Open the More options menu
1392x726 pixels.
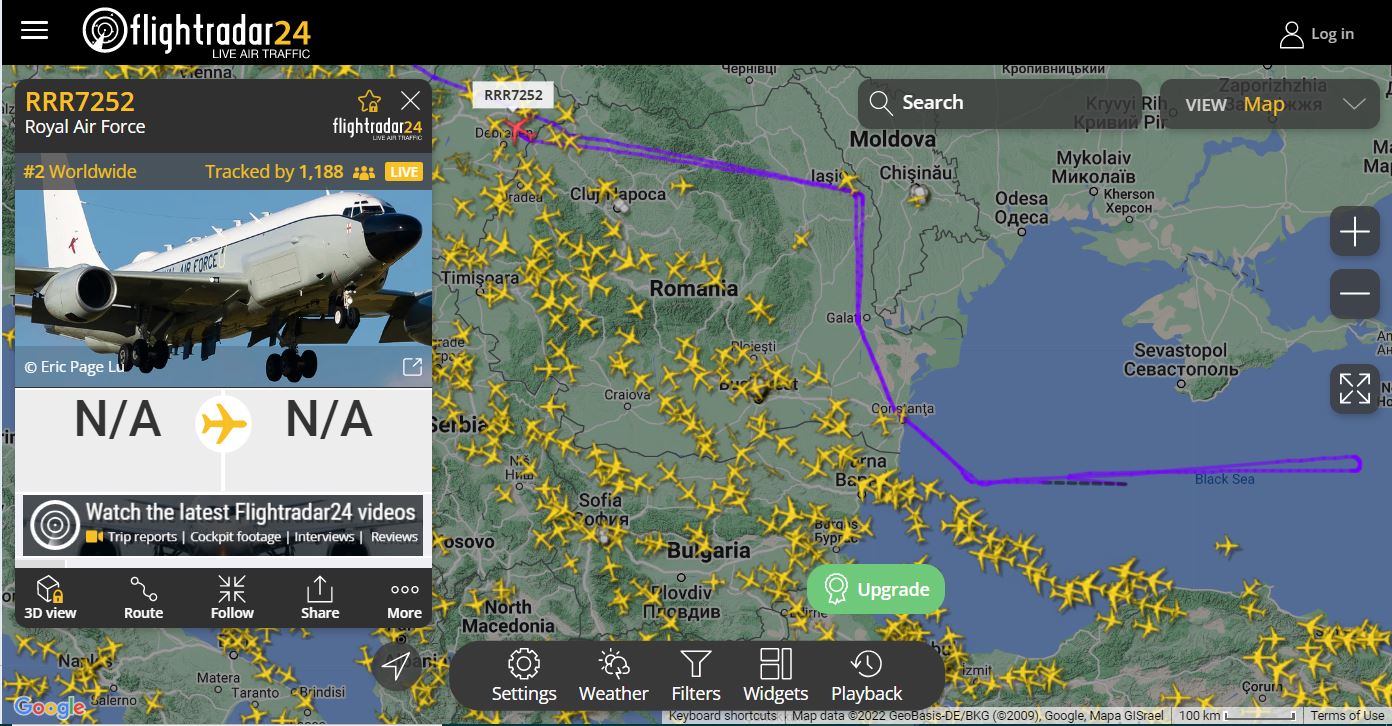[405, 597]
